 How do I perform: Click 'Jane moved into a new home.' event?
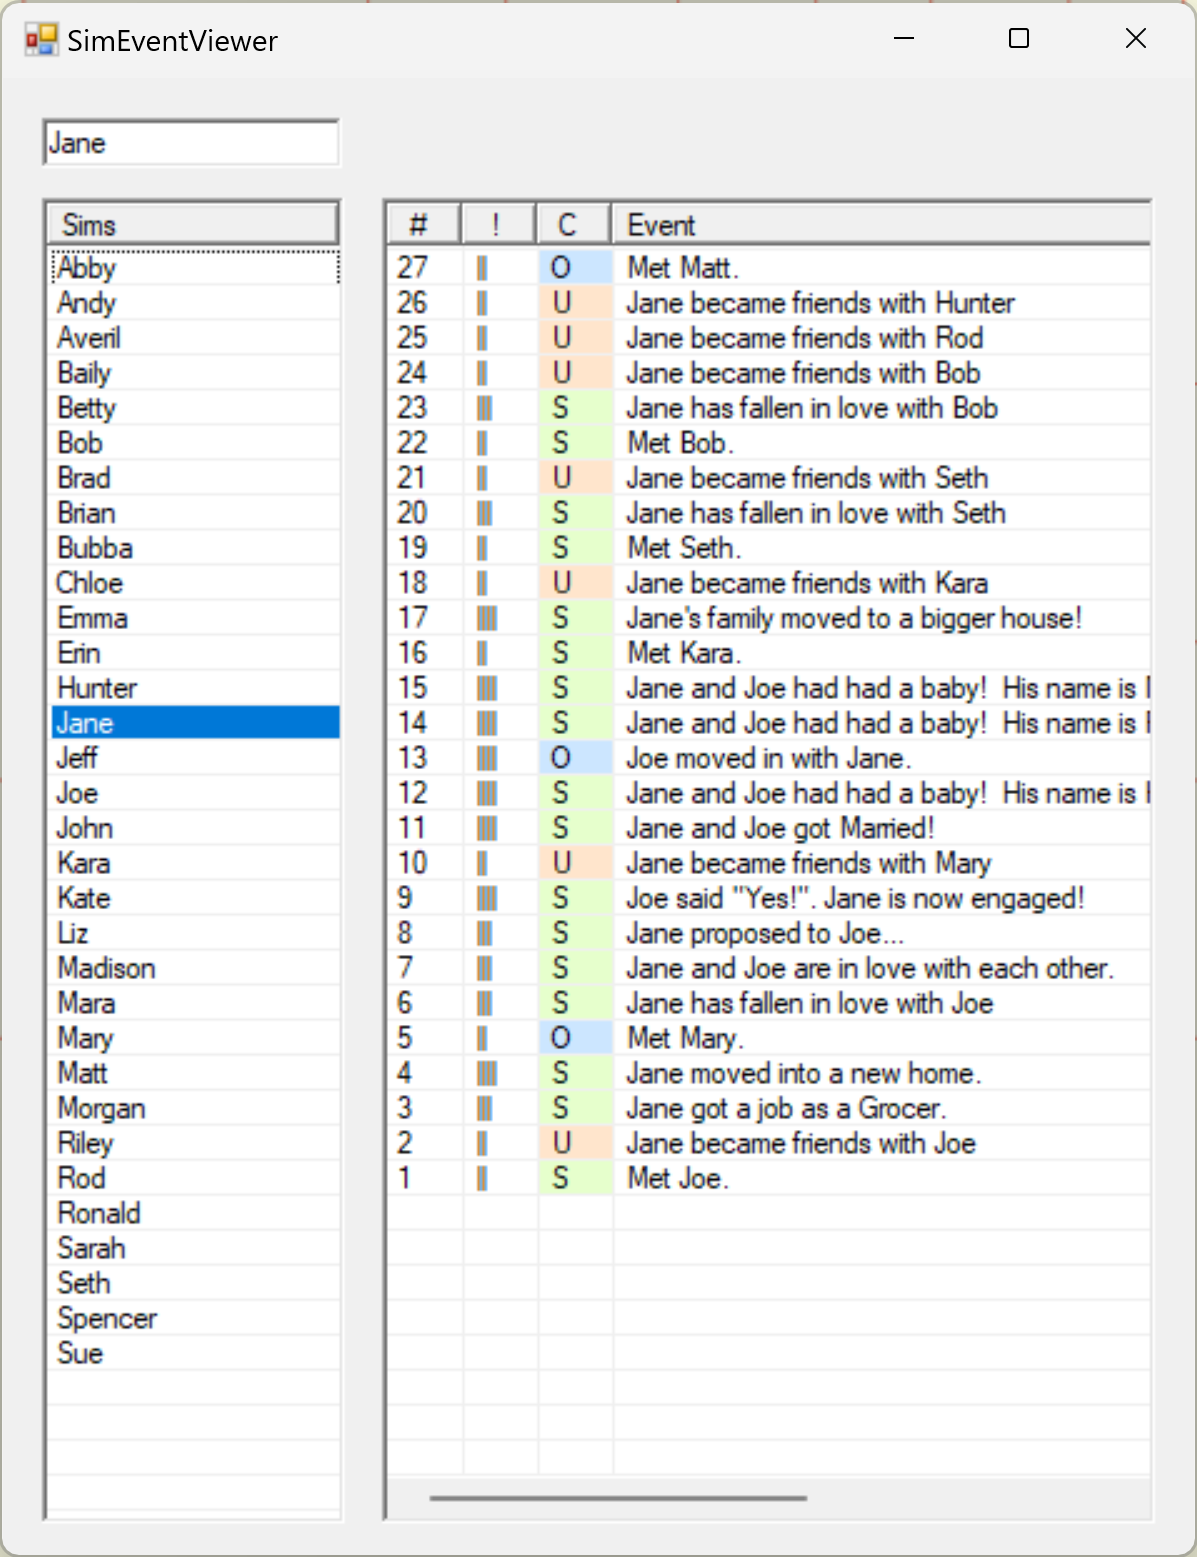point(769,1072)
